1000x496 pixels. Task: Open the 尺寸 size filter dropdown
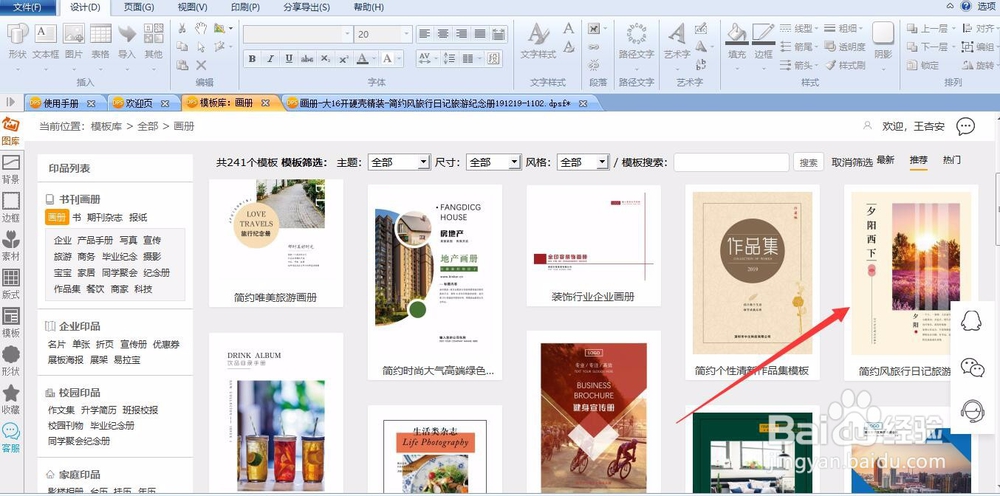pyautogui.click(x=515, y=163)
